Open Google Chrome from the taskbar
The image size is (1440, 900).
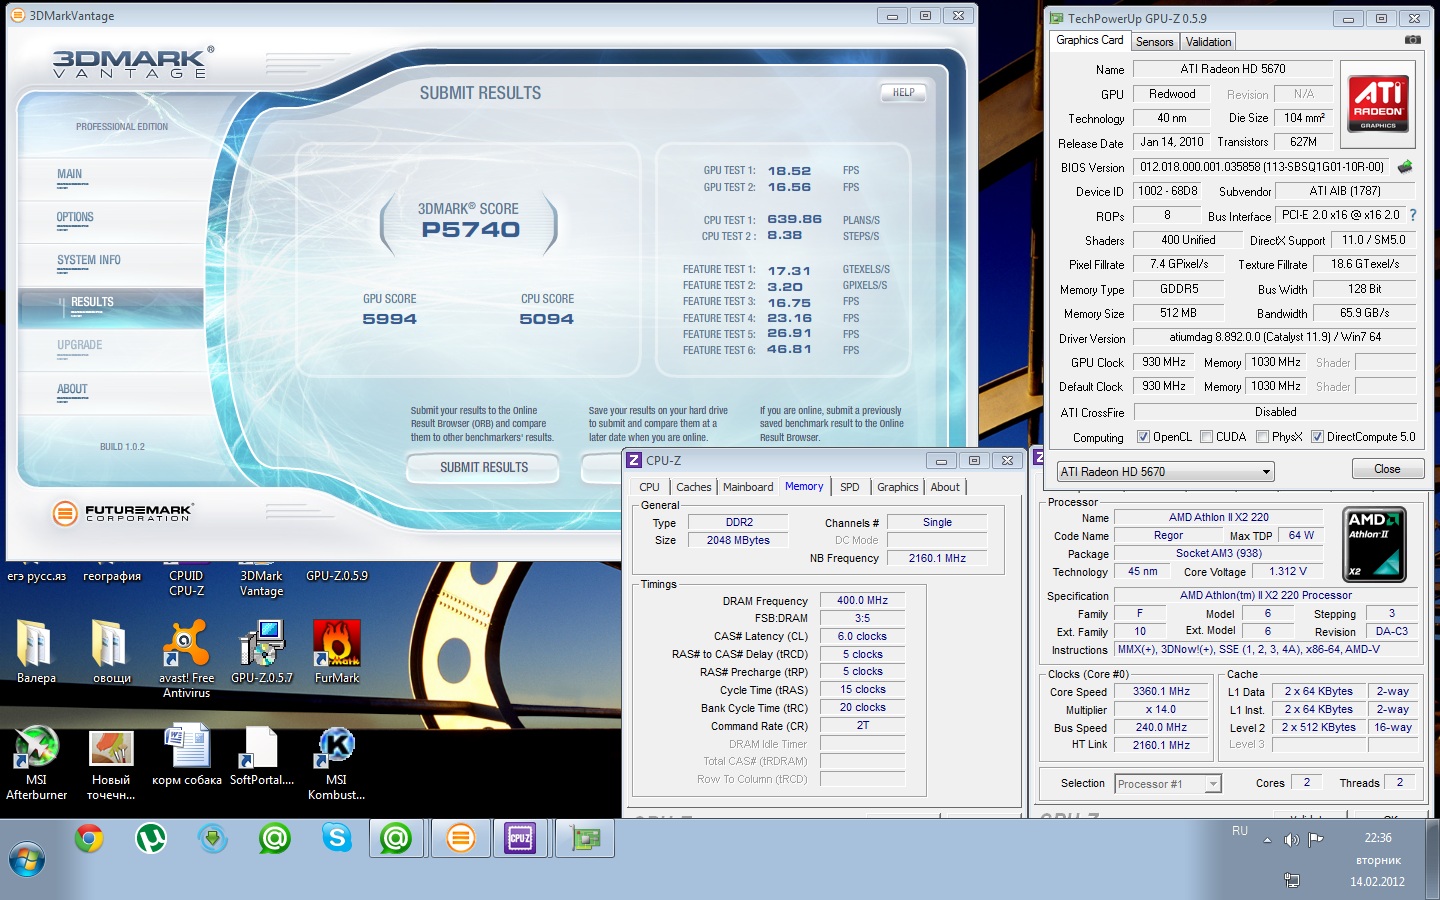[89, 838]
